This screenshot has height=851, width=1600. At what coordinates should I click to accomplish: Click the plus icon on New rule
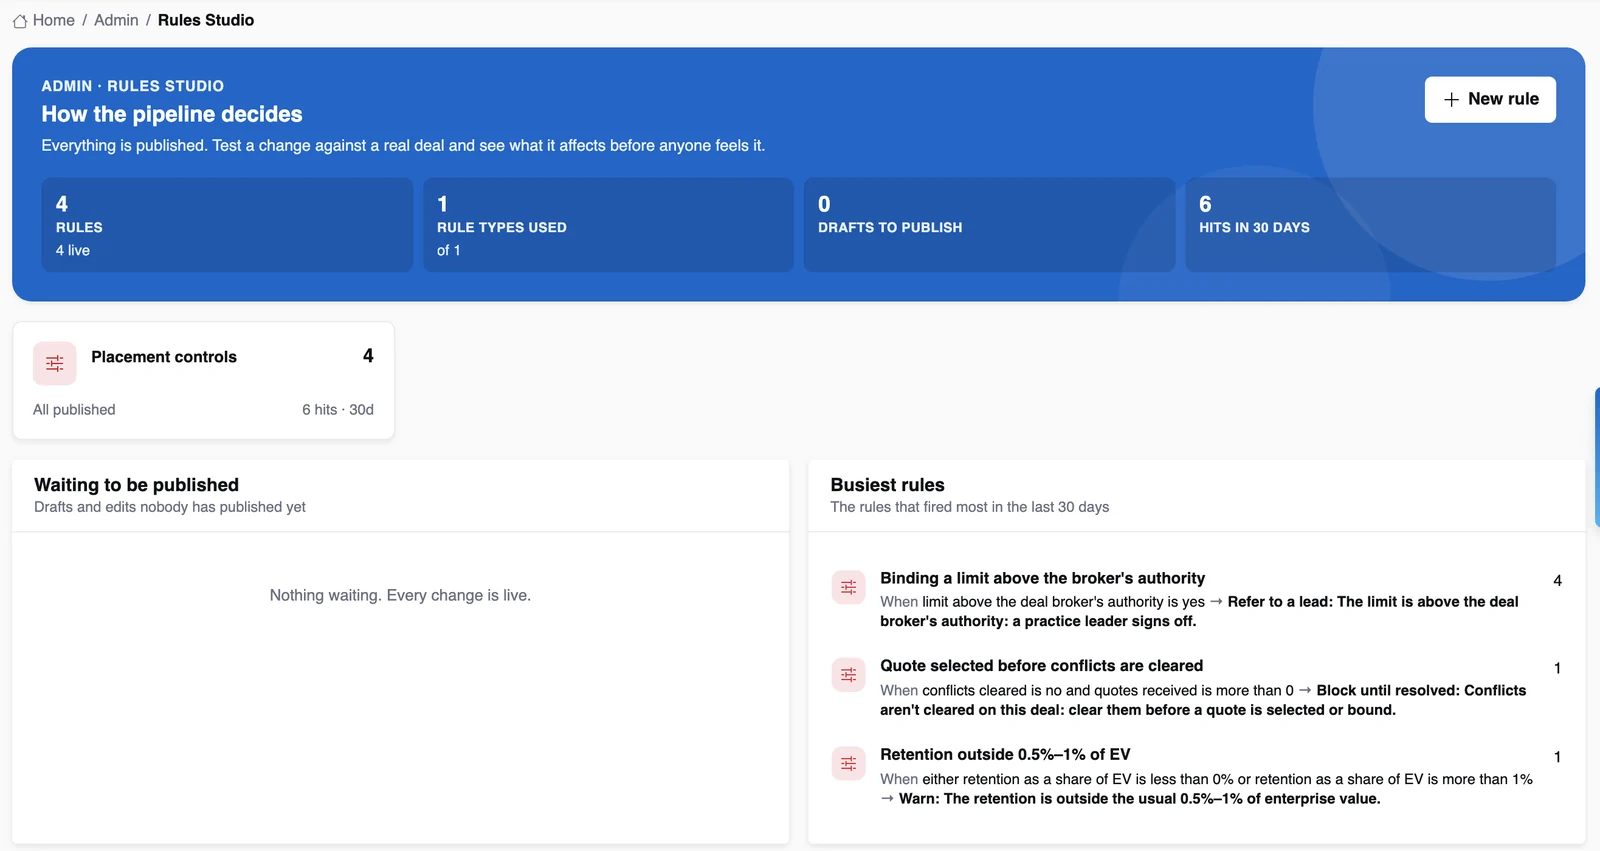[1451, 100]
